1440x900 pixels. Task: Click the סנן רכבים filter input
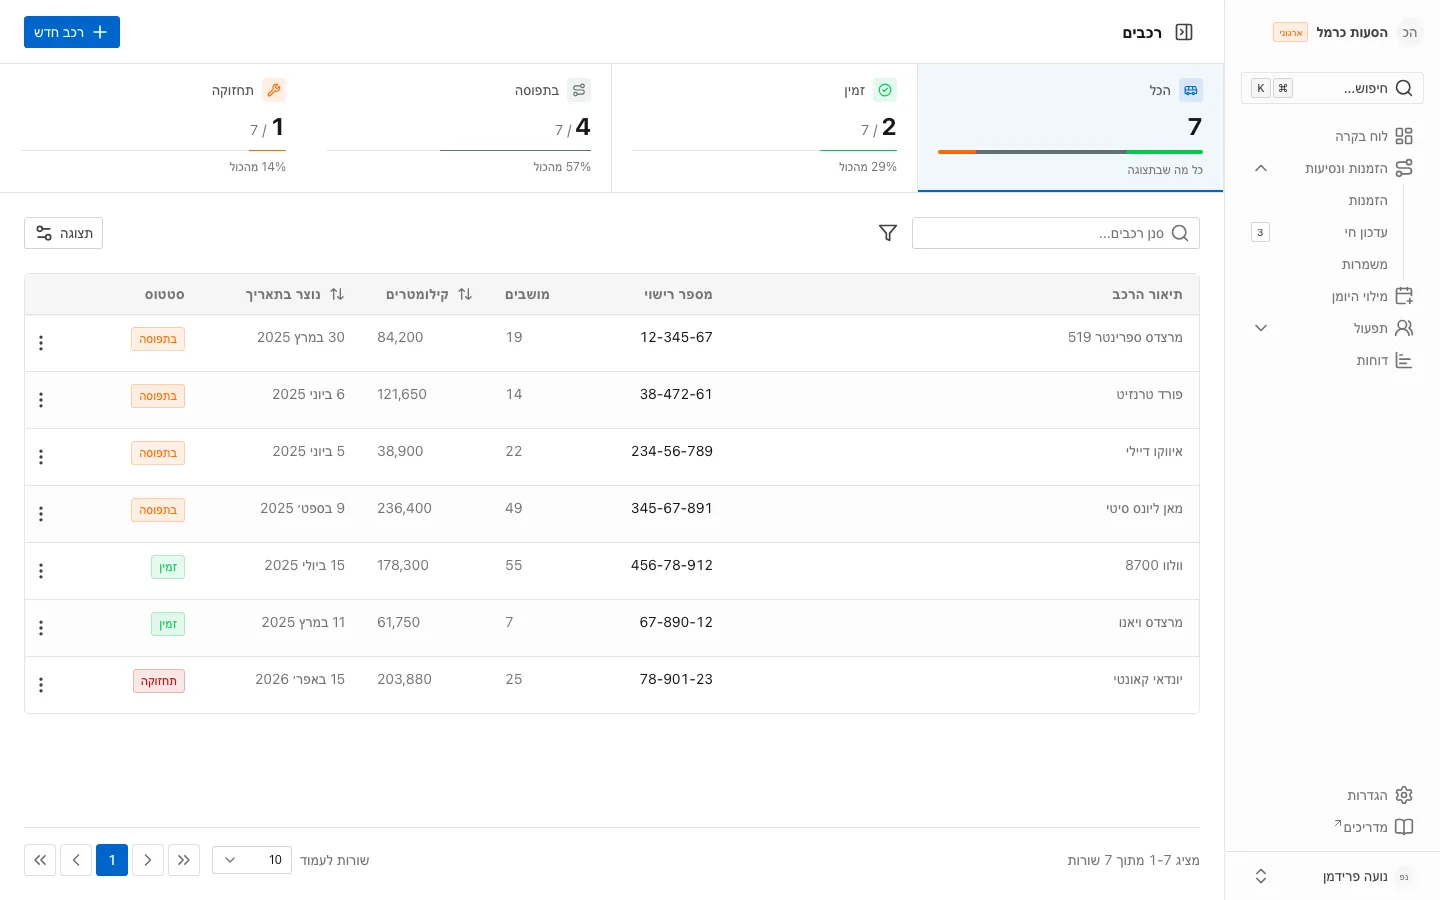(x=1056, y=233)
